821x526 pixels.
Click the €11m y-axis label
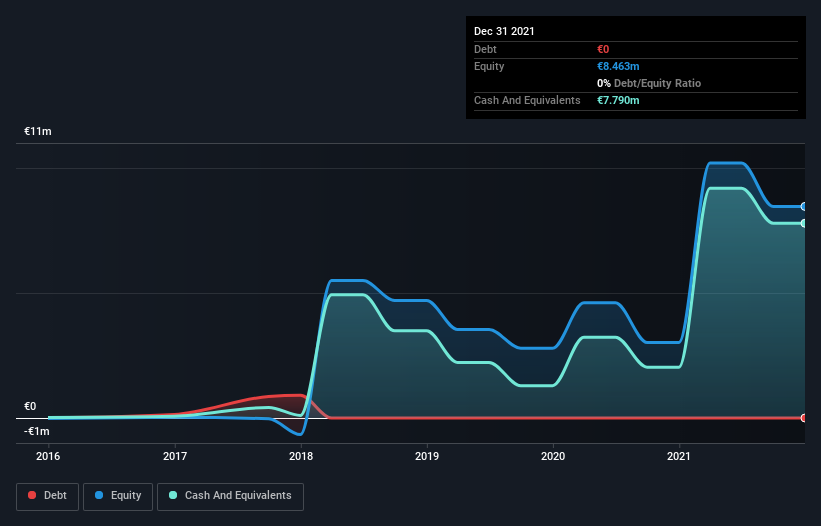pyautogui.click(x=38, y=131)
